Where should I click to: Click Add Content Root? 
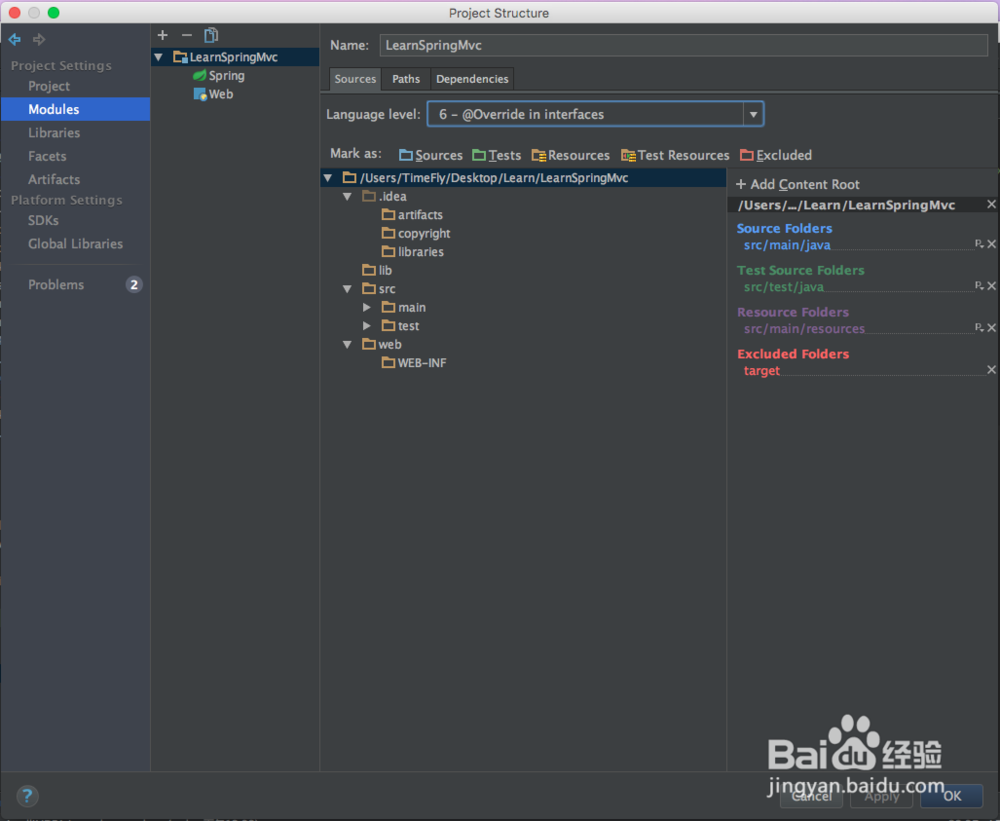(798, 184)
